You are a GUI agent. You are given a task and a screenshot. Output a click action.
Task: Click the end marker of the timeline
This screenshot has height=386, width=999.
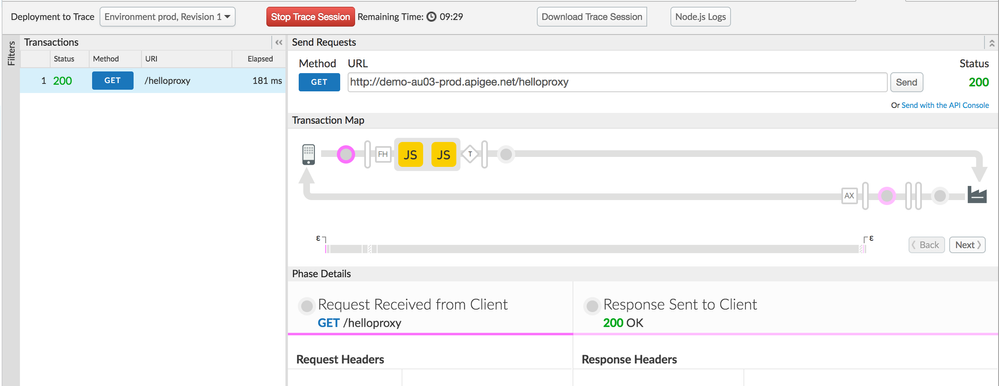tap(868, 240)
